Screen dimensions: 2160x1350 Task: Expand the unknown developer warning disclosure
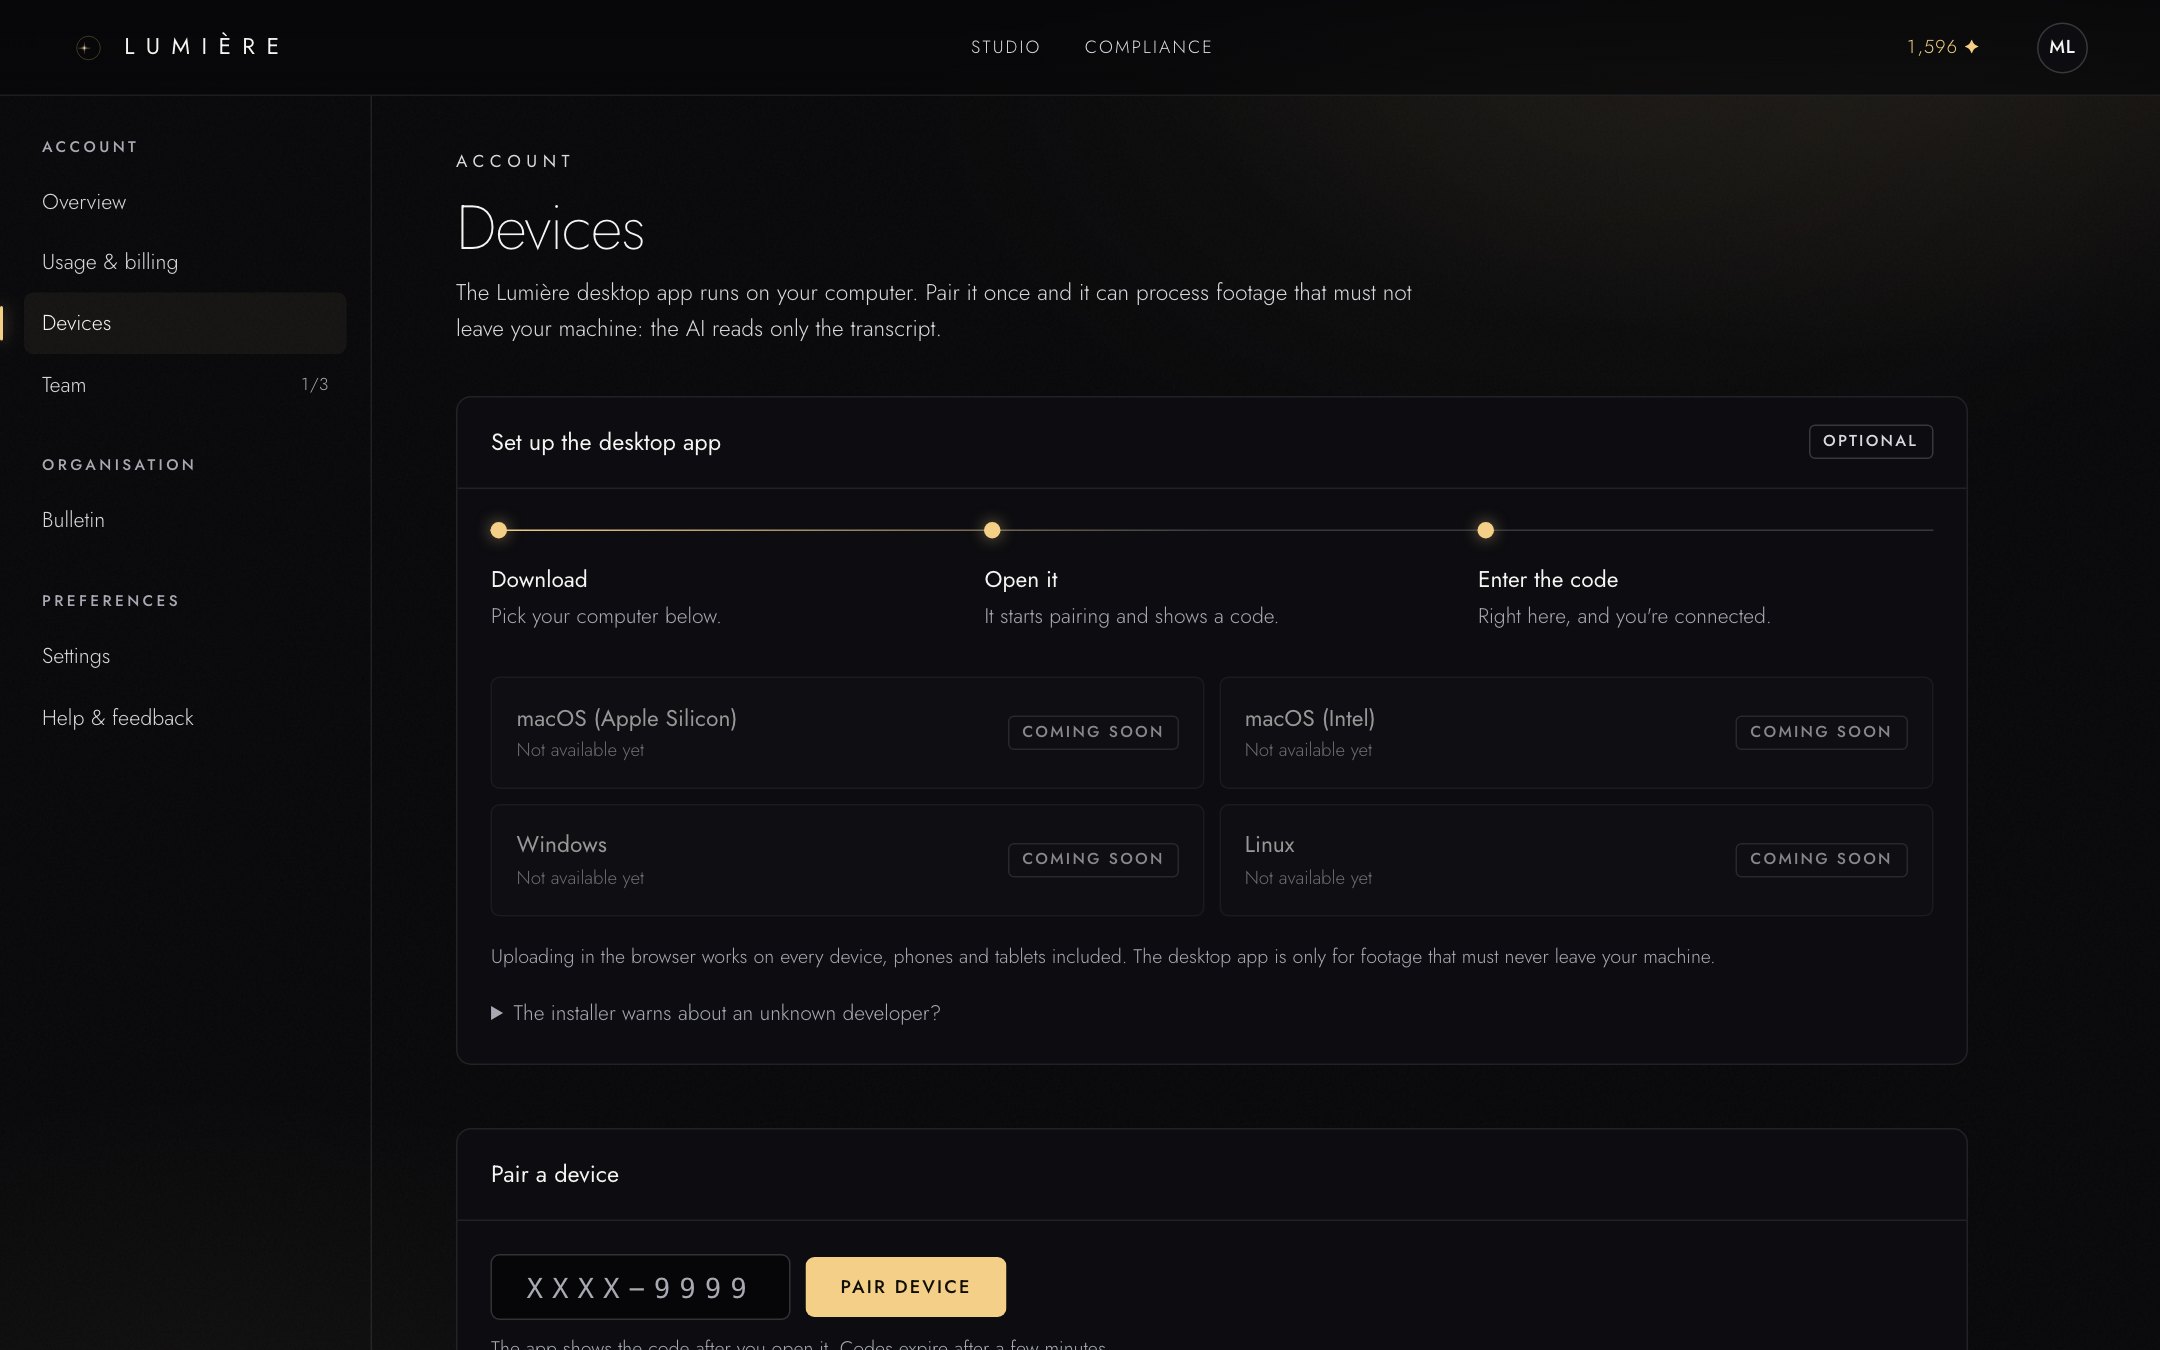coord(716,1013)
